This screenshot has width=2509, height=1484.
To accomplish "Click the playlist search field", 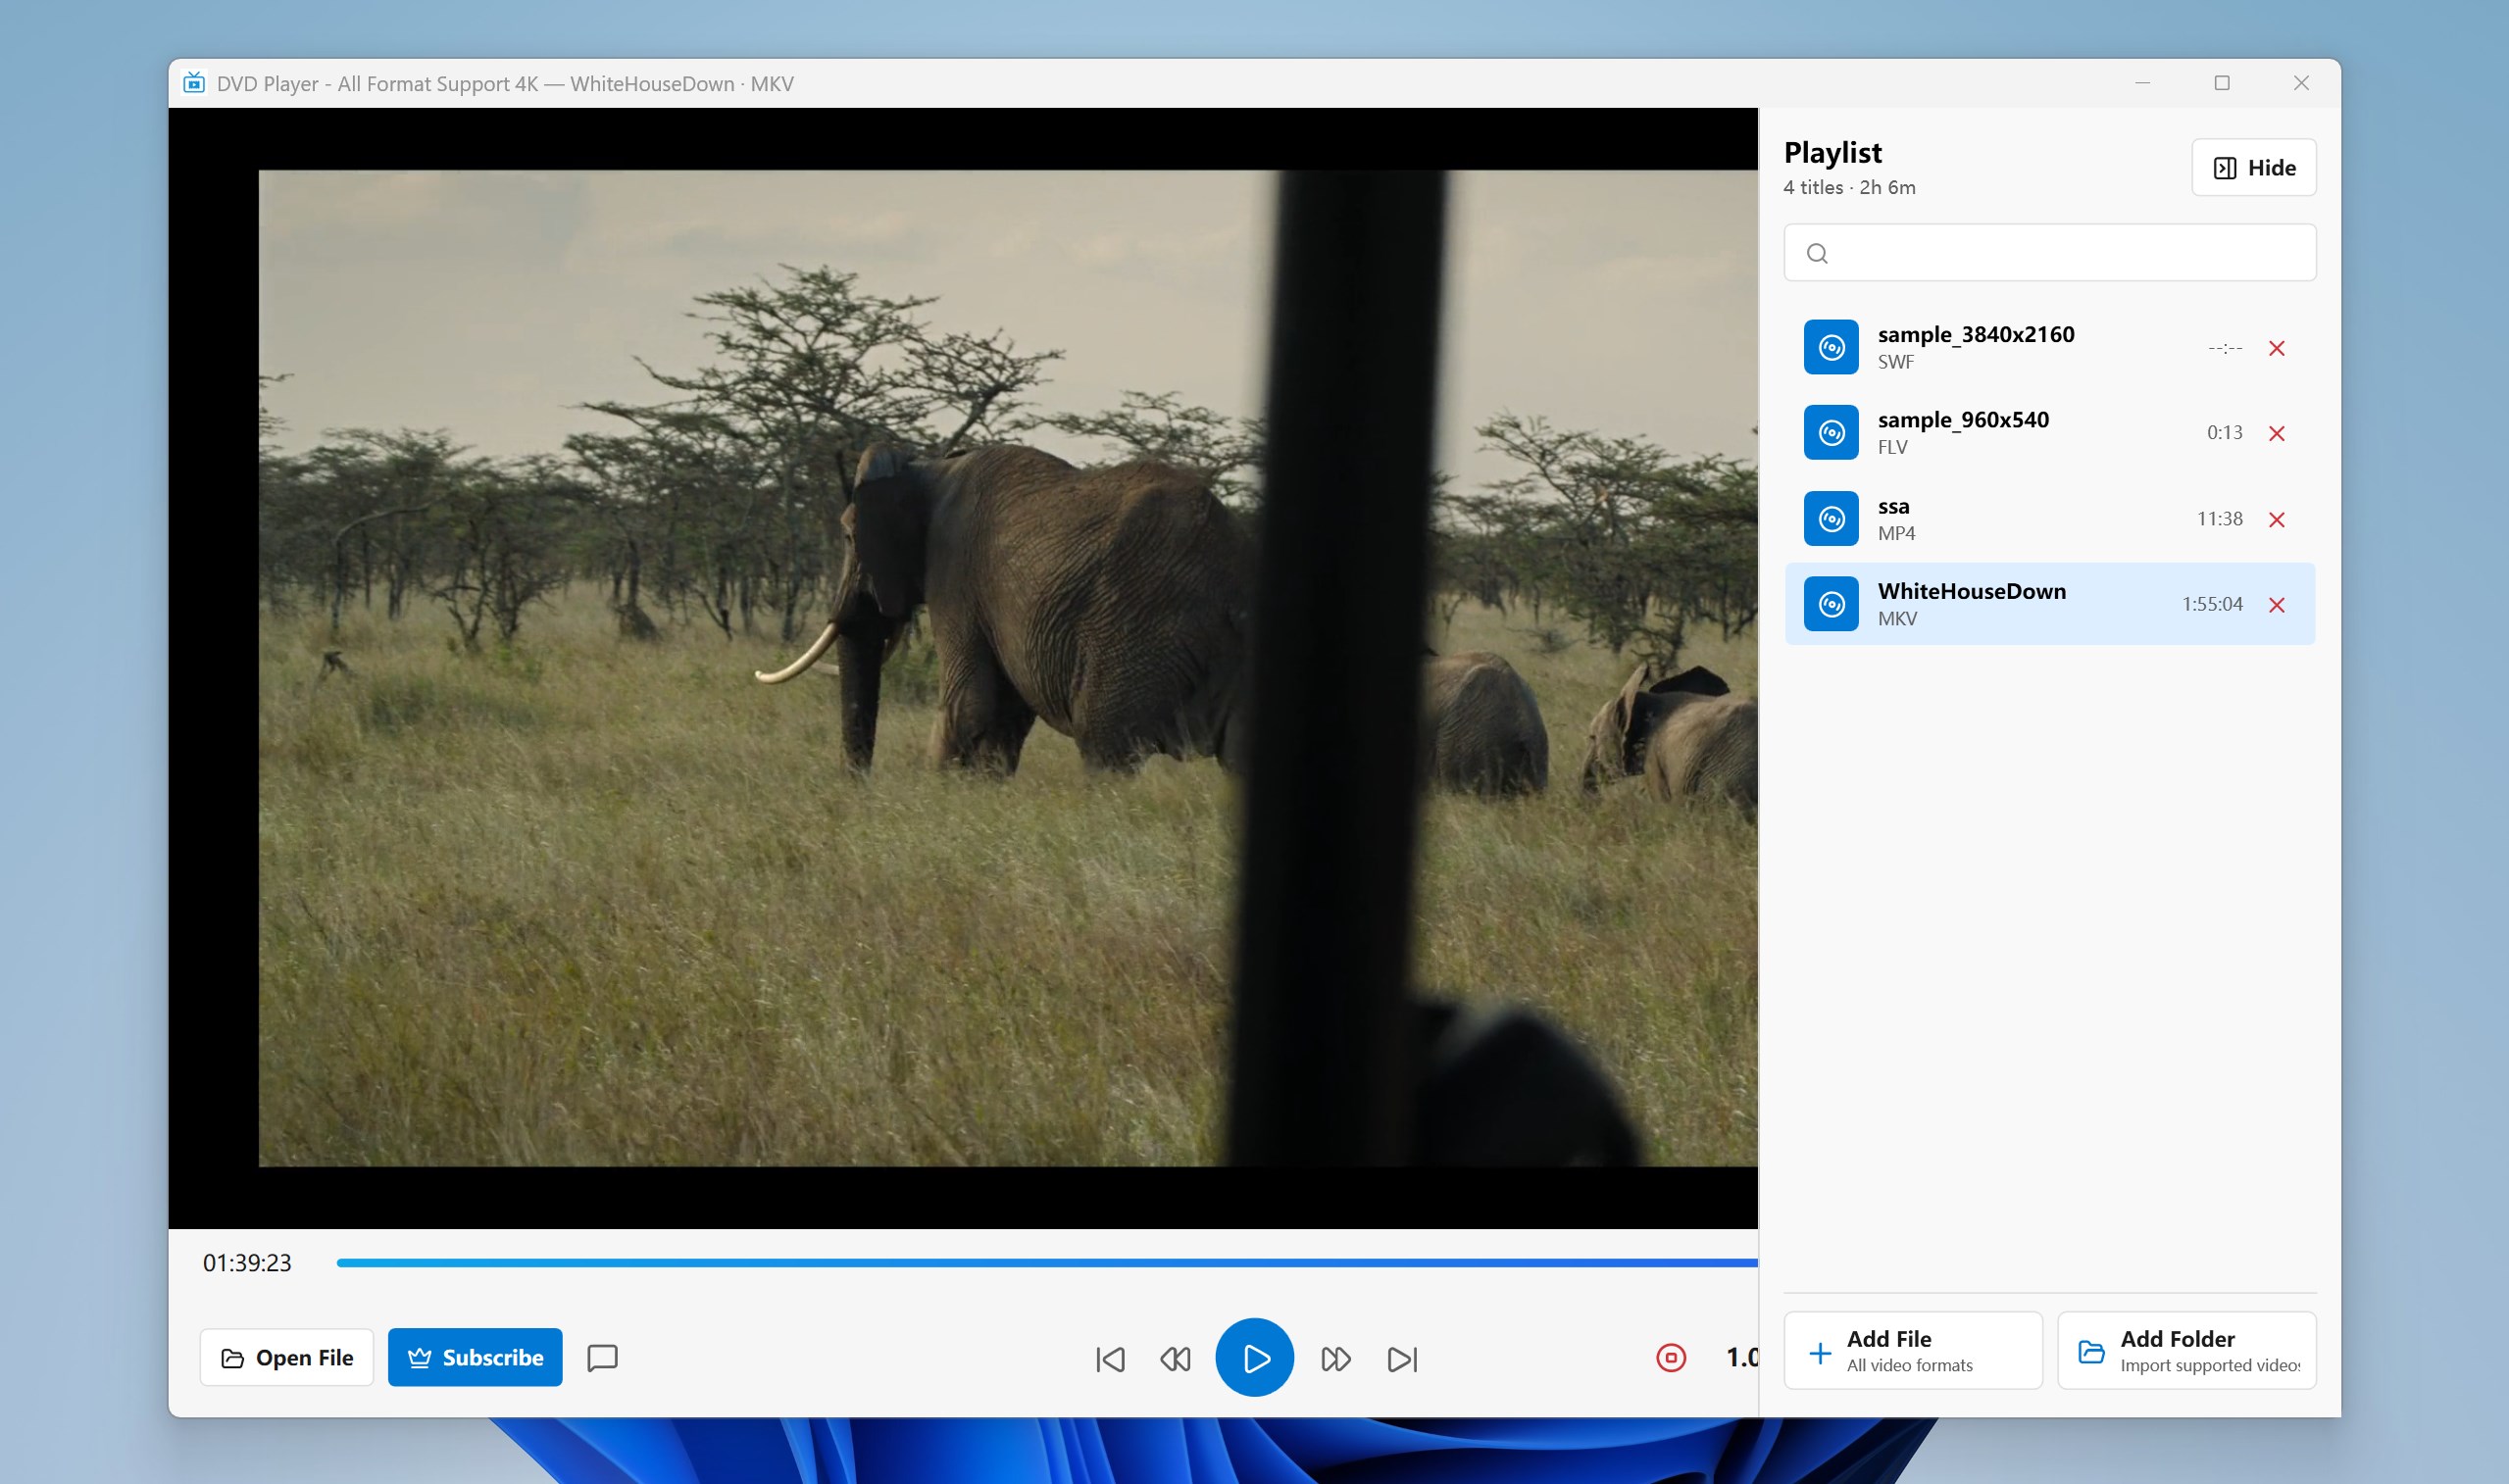I will [x=2050, y=253].
